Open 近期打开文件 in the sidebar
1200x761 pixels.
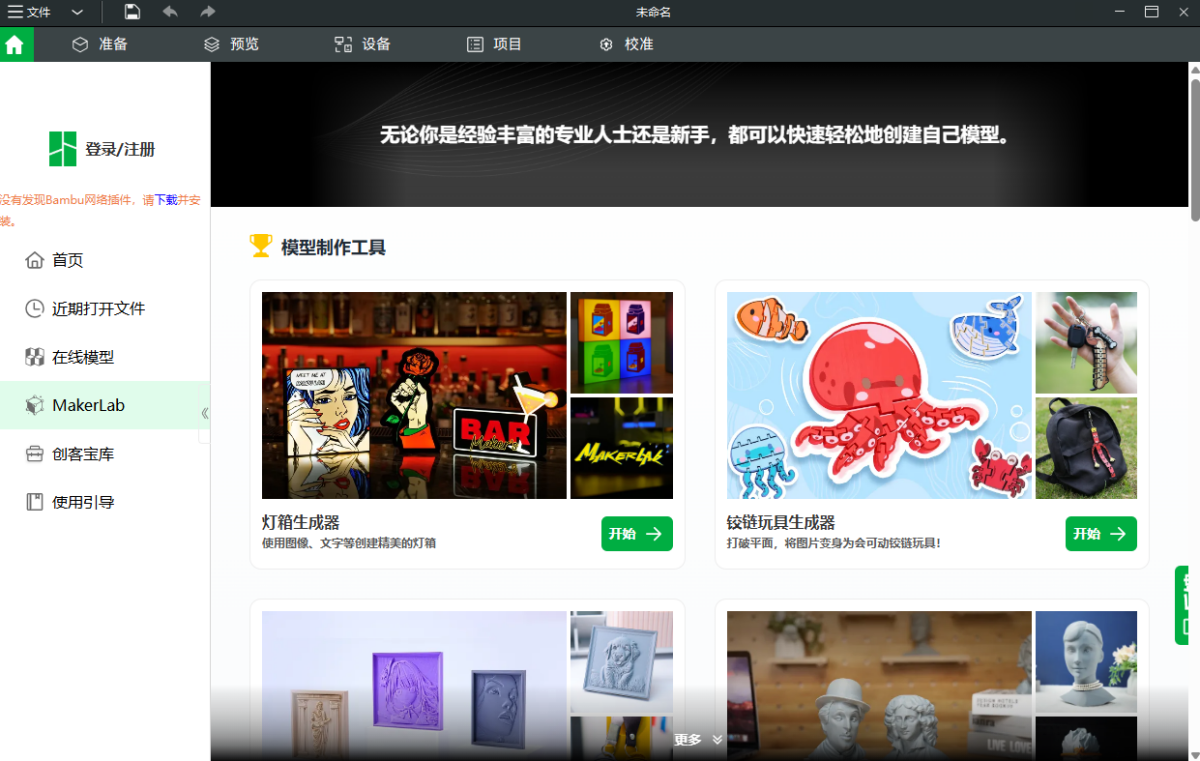pyautogui.click(x=104, y=309)
